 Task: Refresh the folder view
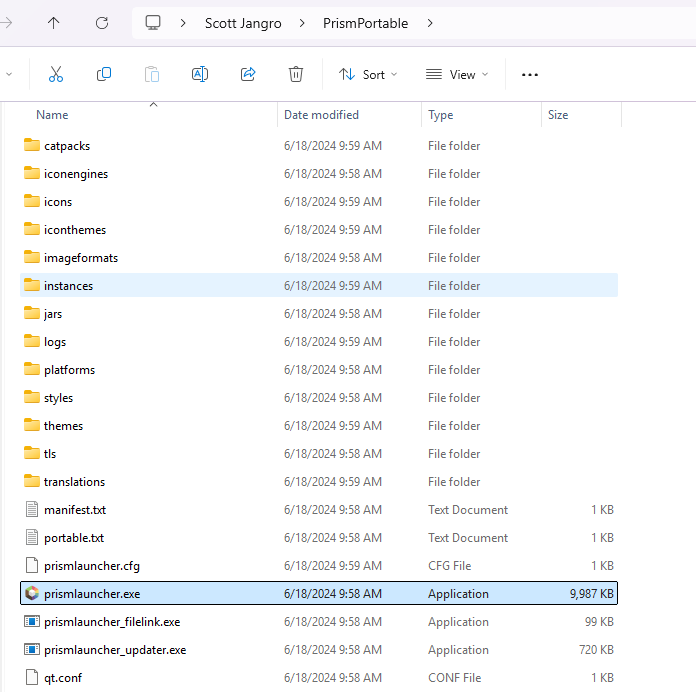point(102,23)
